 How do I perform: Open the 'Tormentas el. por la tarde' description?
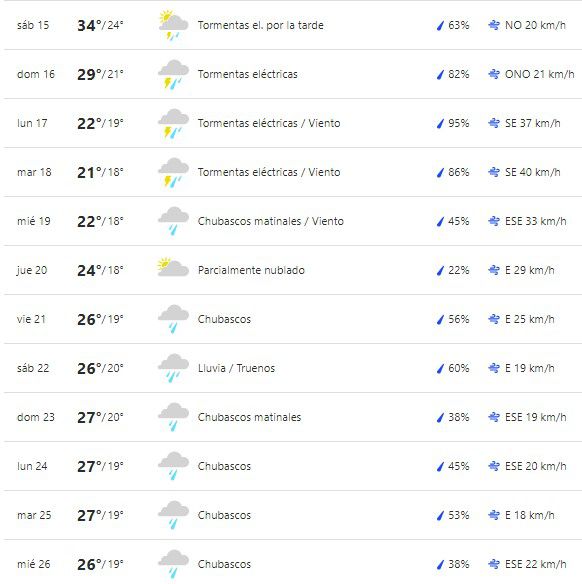261,25
